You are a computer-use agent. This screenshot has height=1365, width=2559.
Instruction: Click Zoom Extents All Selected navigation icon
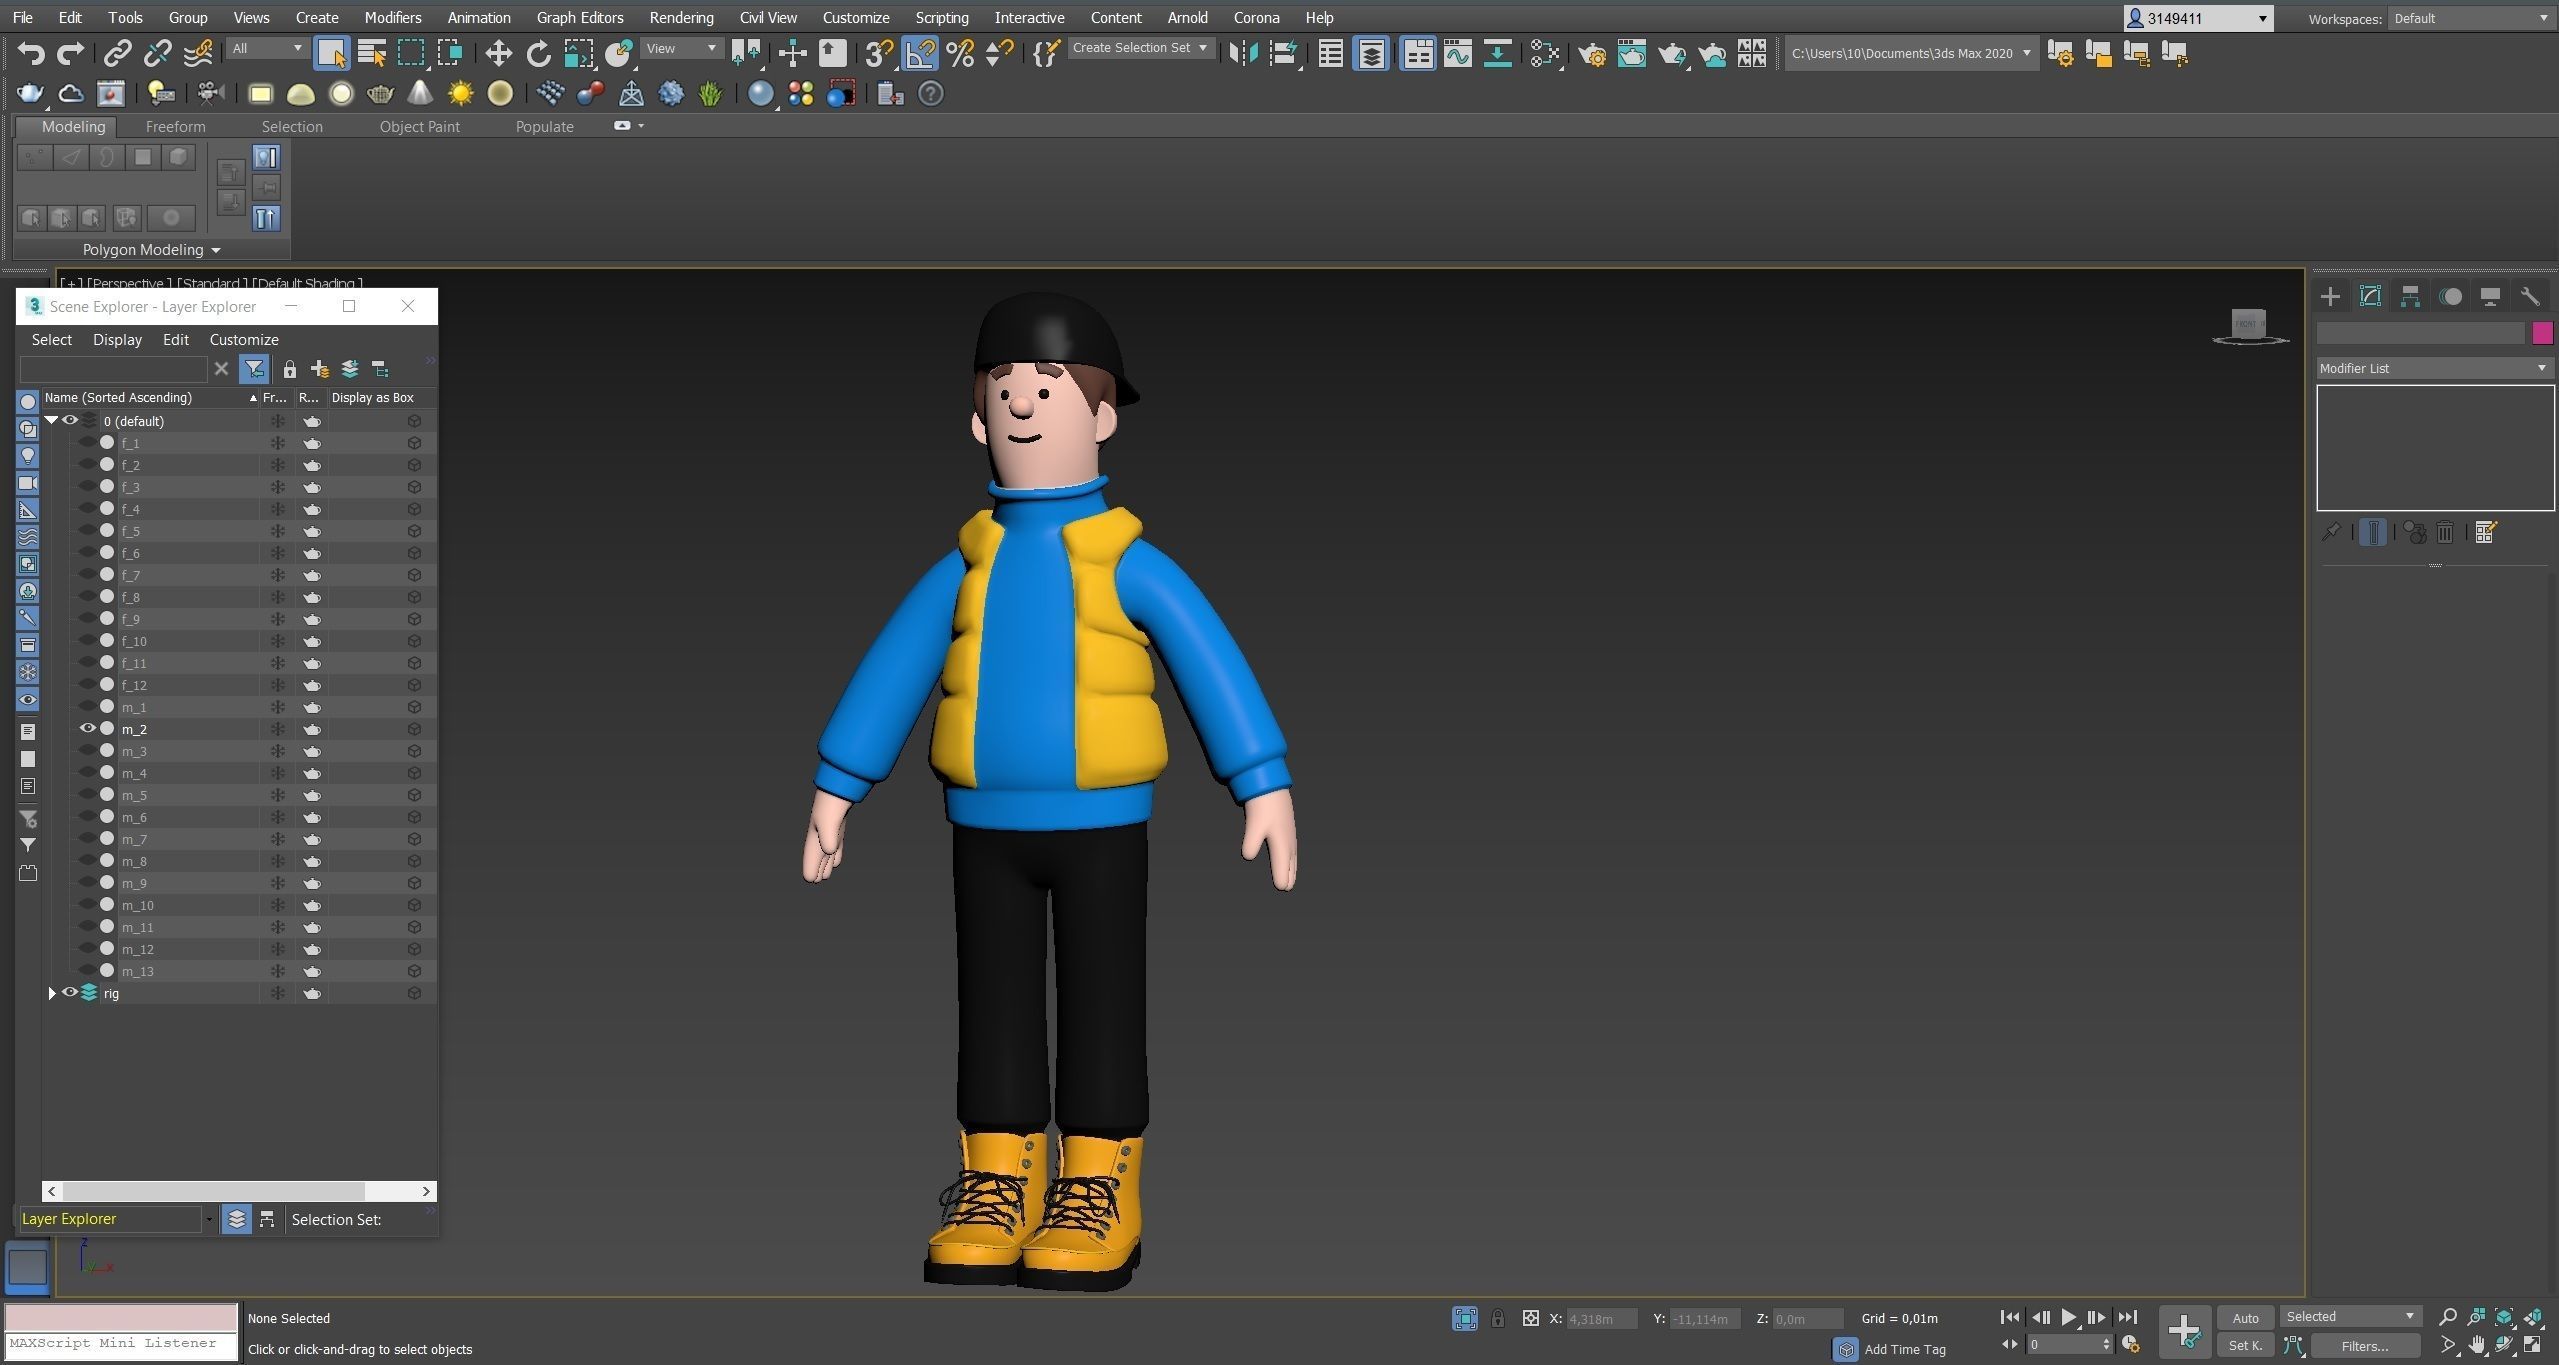click(x=2533, y=1317)
